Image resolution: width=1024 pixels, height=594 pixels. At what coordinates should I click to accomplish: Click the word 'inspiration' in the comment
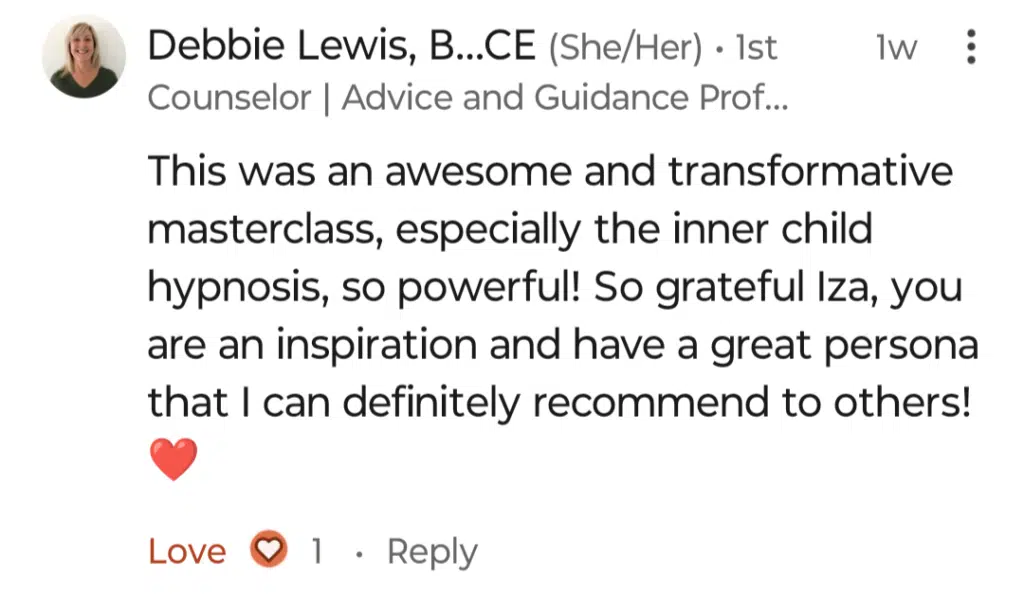(x=377, y=345)
